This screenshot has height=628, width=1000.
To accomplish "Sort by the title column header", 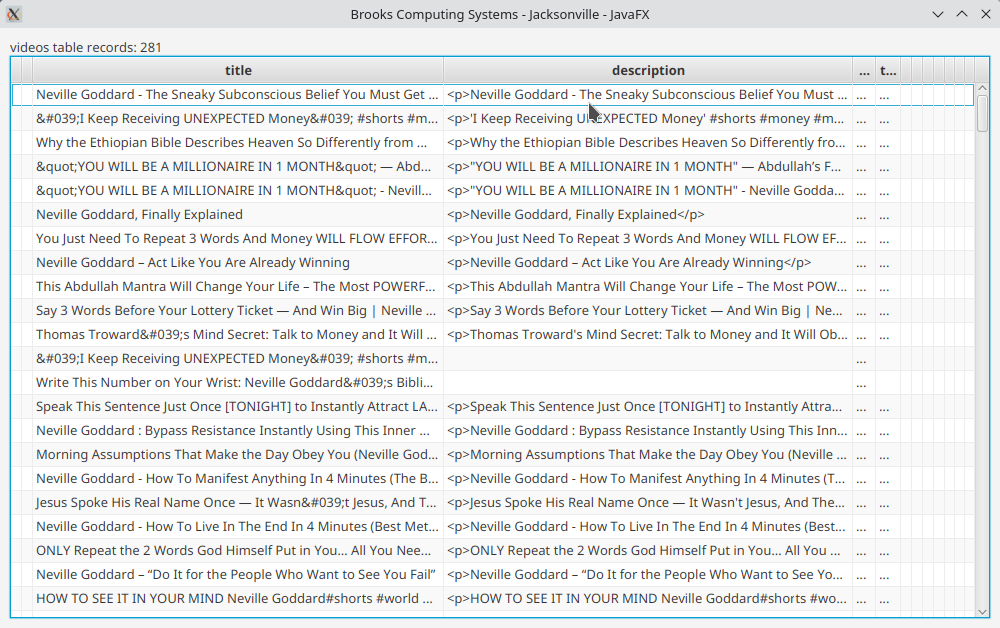I will (238, 71).
